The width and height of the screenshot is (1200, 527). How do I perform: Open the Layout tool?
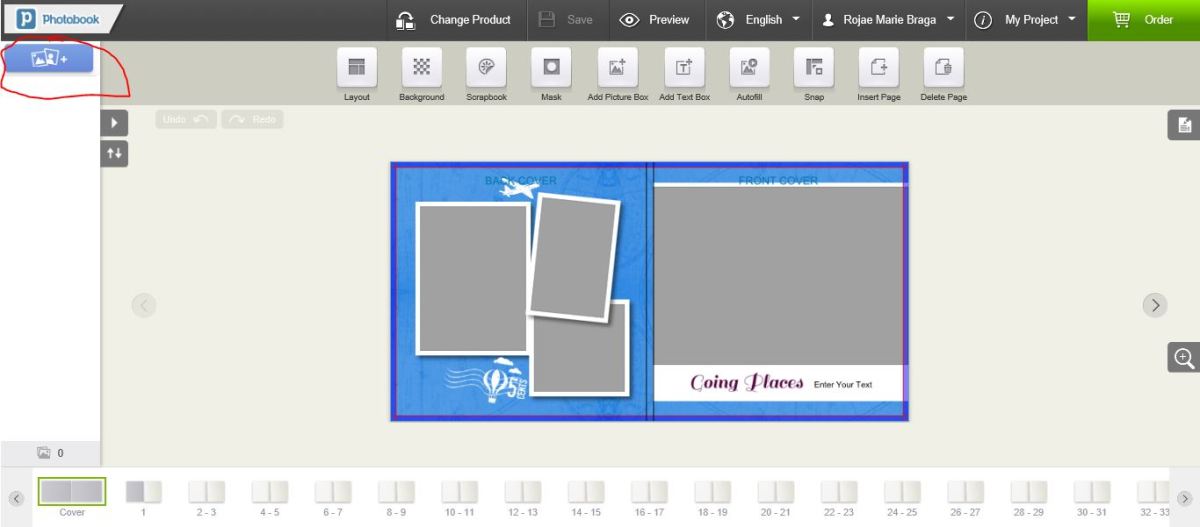click(x=357, y=68)
